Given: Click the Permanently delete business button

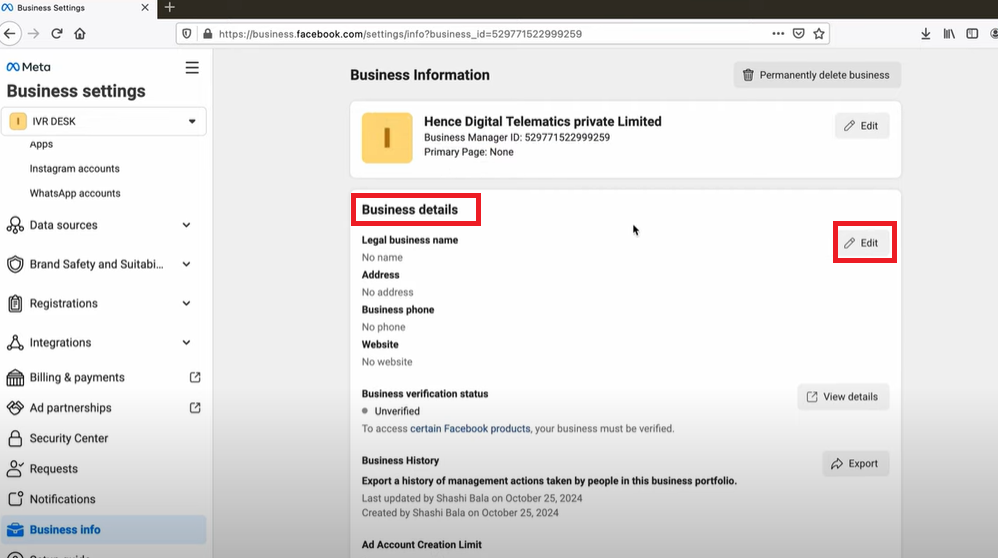Looking at the screenshot, I should (817, 75).
